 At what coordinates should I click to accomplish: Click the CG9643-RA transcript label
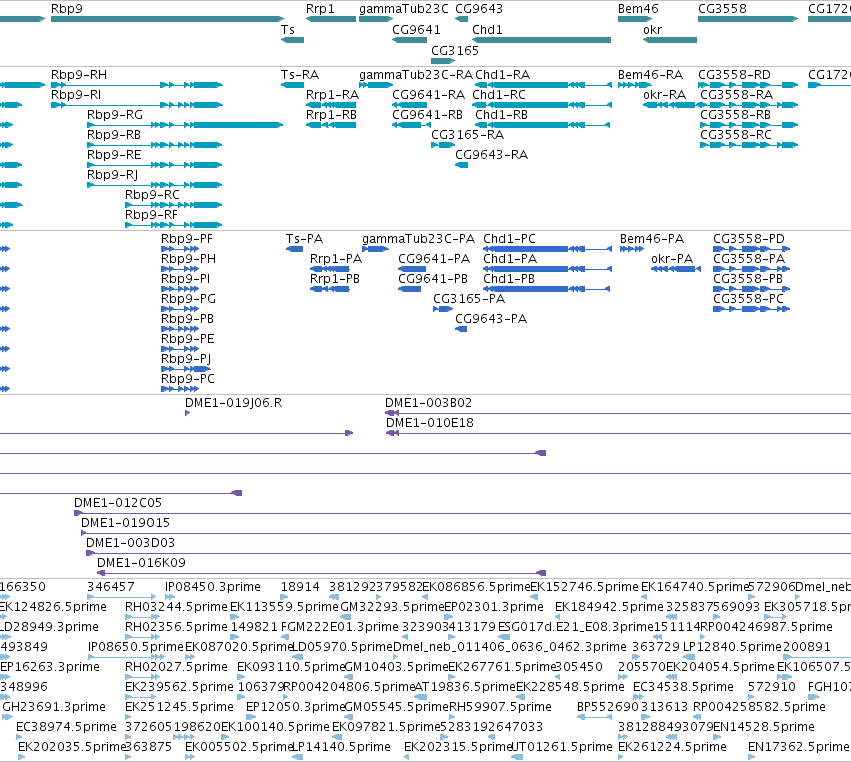pos(491,154)
